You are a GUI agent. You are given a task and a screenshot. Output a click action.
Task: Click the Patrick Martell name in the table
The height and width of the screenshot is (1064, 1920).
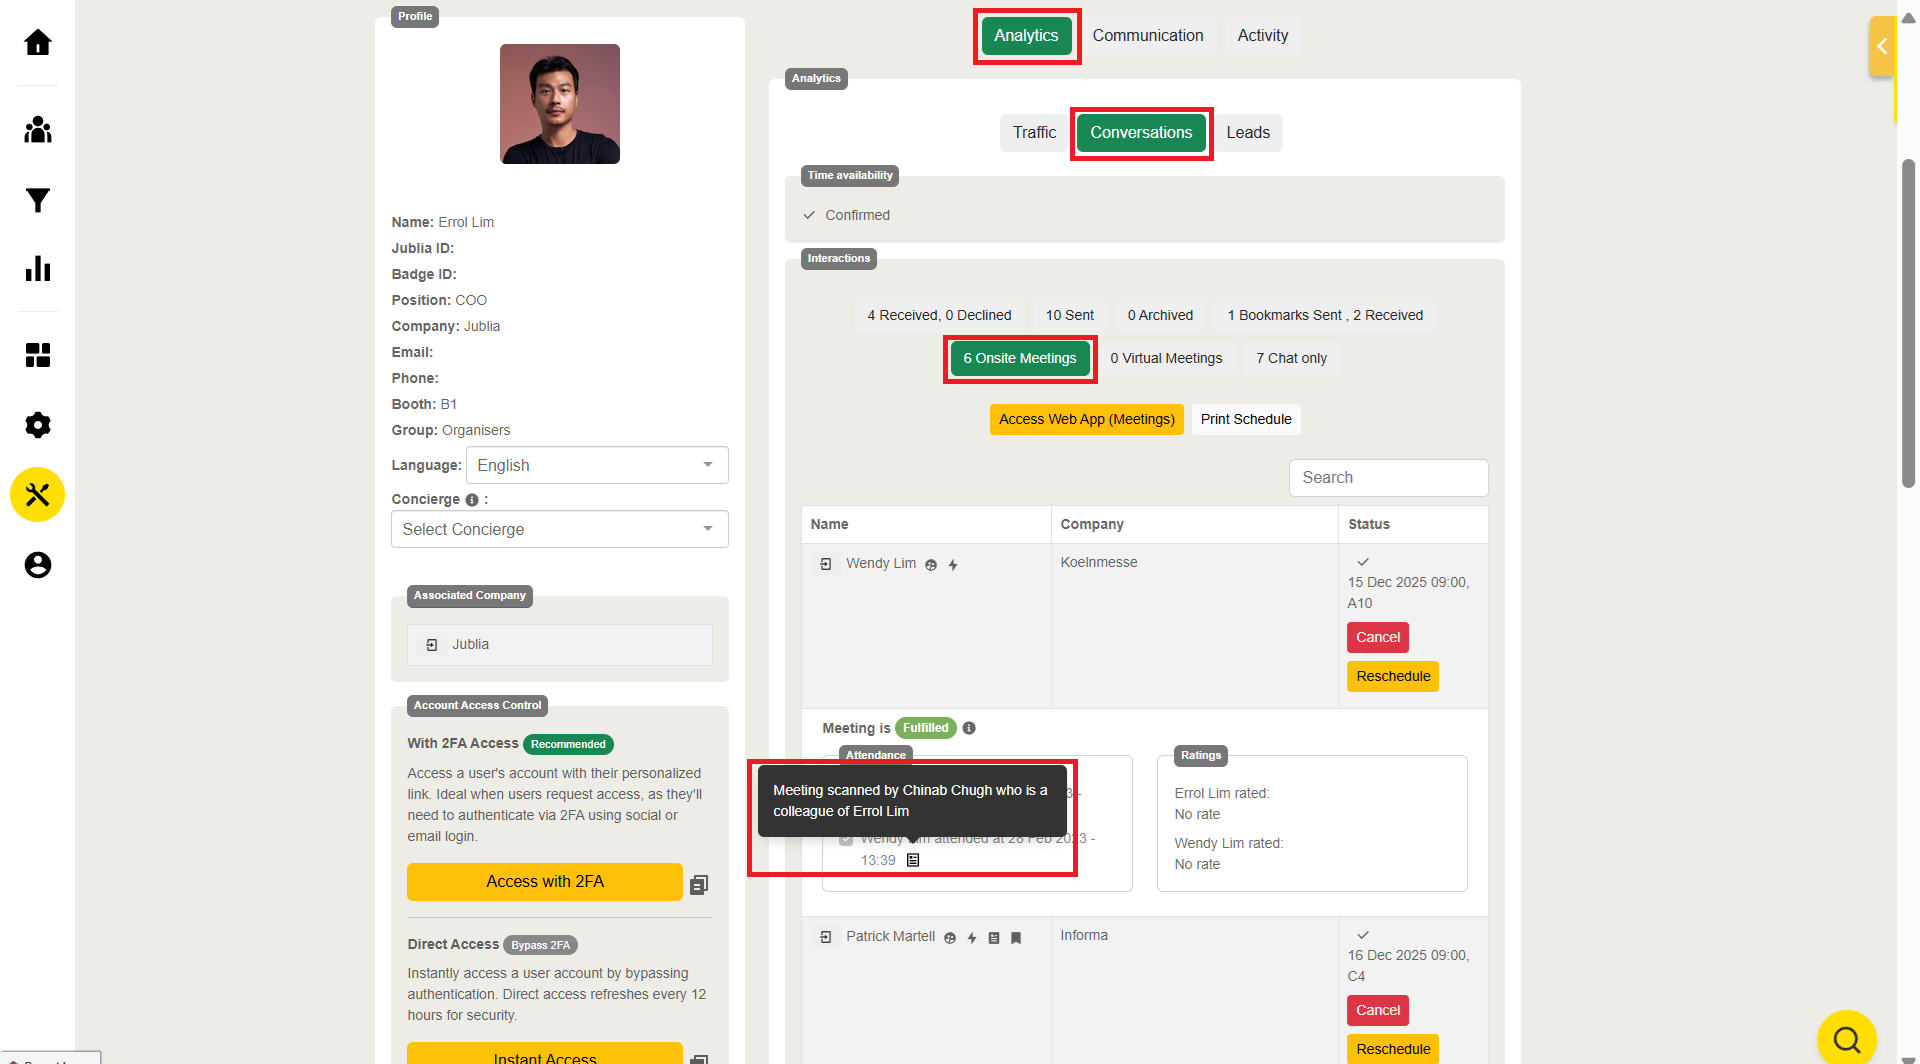[891, 936]
